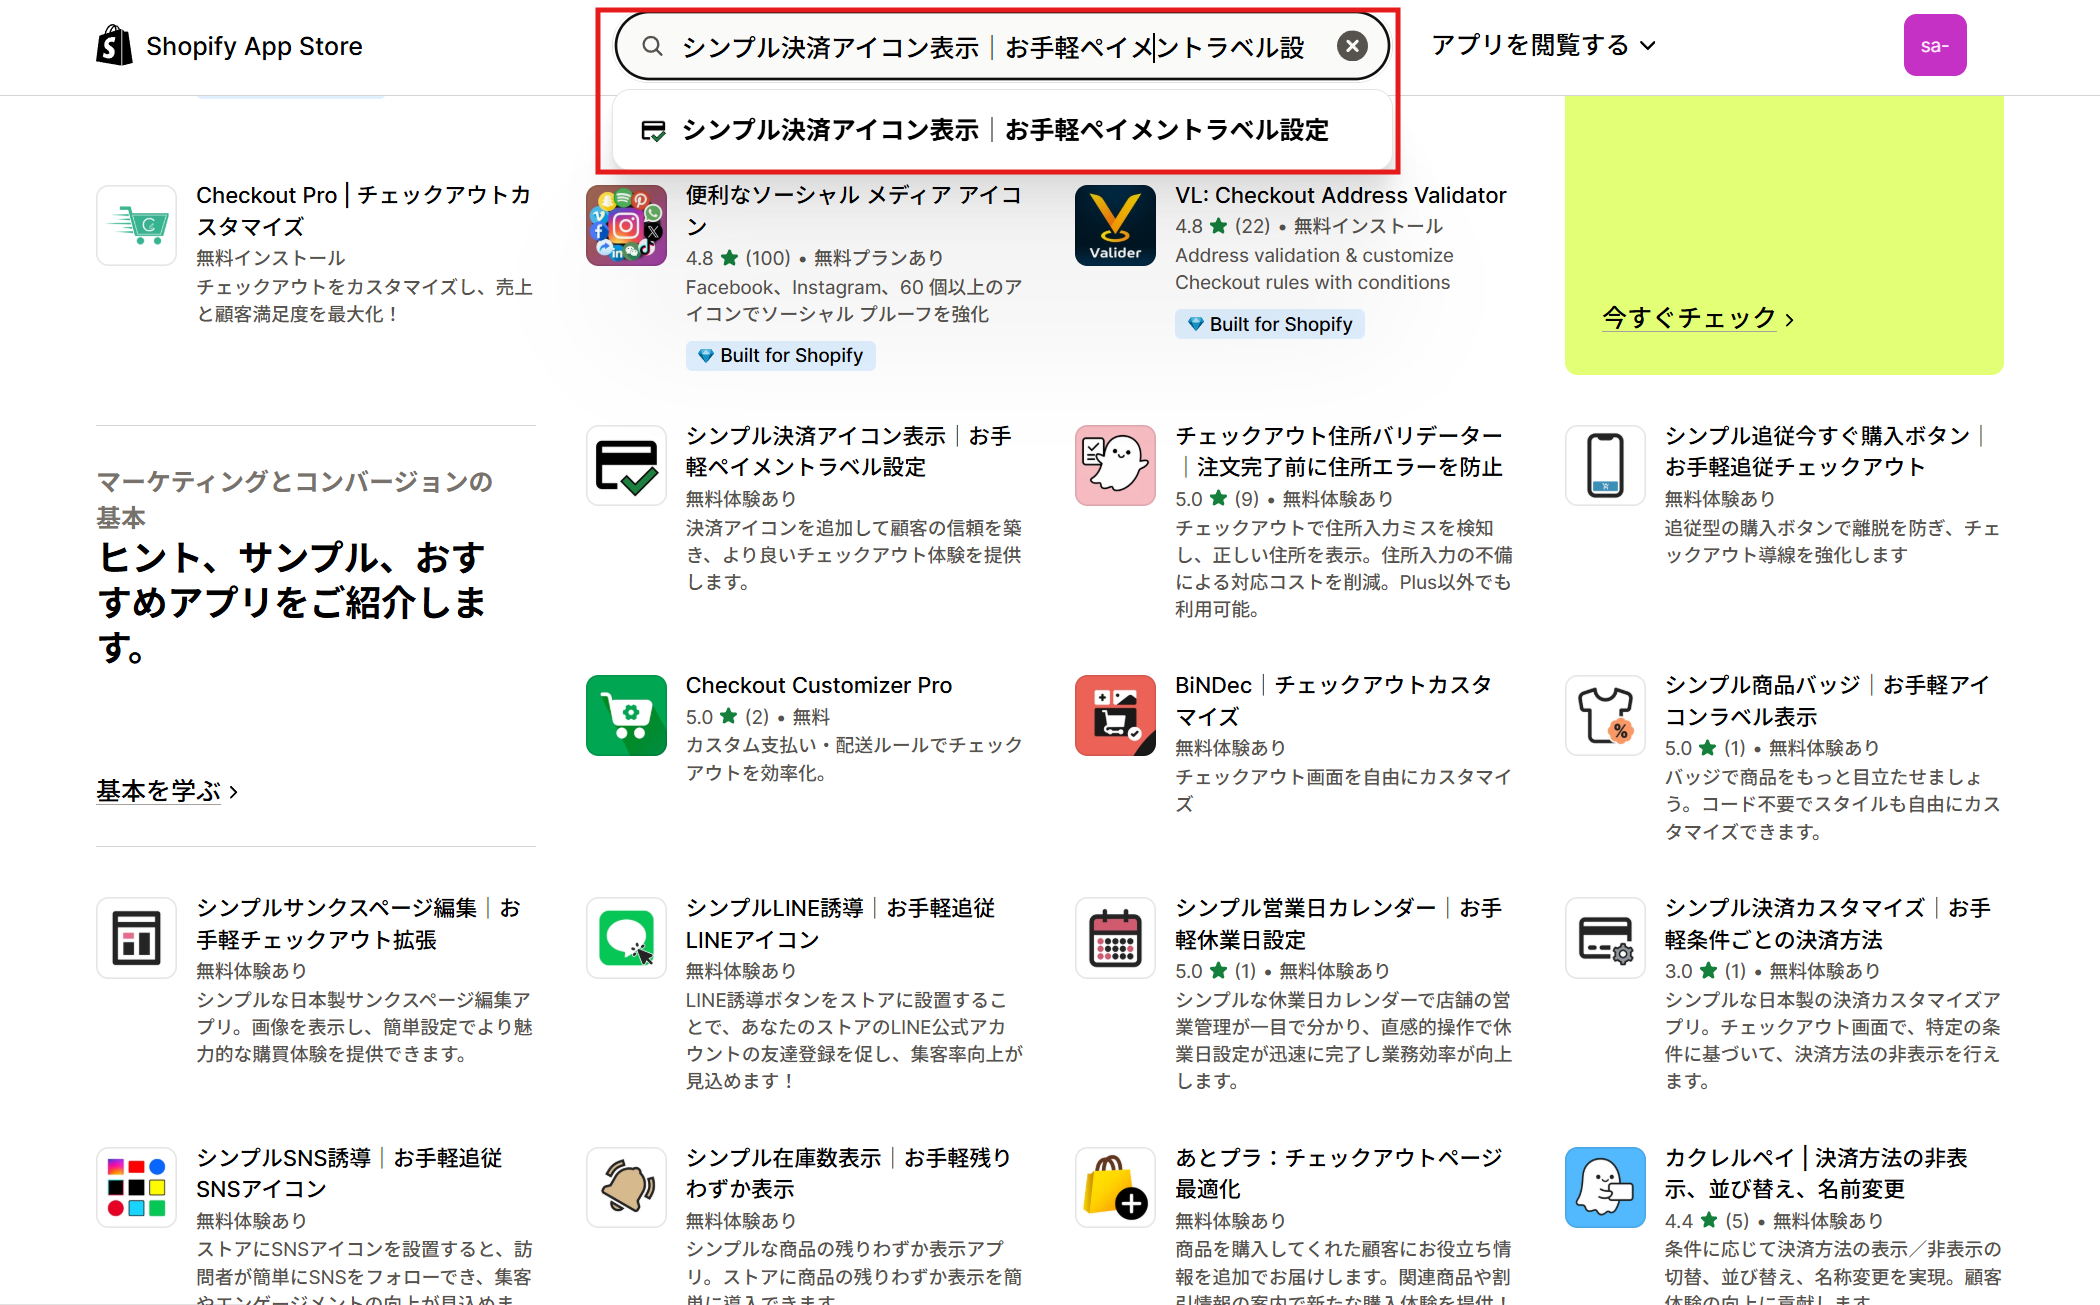The height and width of the screenshot is (1305, 2100).
Task: Open the チェックアウト住所バリデーター ghost app icon
Action: click(1114, 465)
